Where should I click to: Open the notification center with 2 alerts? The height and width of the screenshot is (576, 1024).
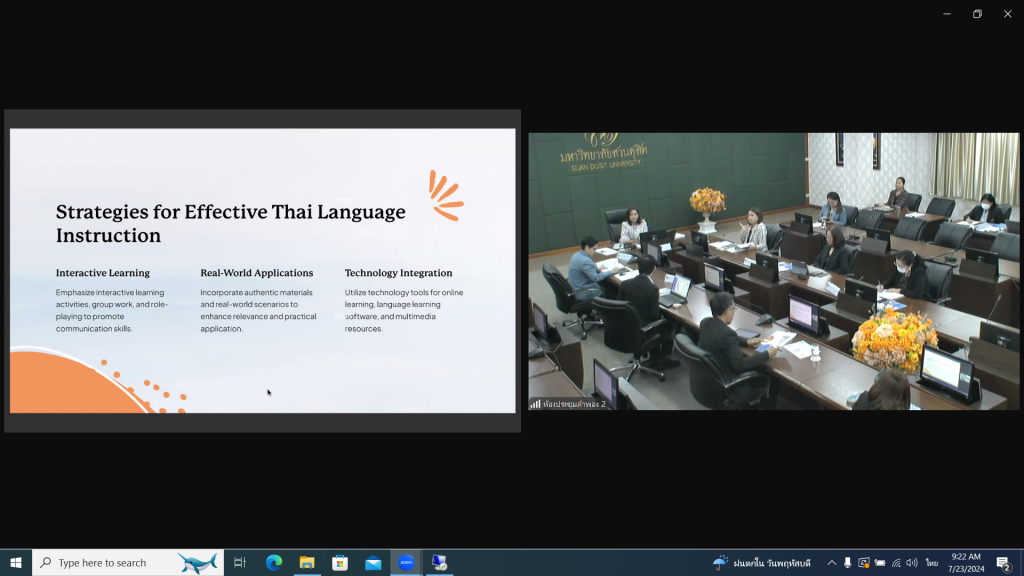(x=1003, y=563)
